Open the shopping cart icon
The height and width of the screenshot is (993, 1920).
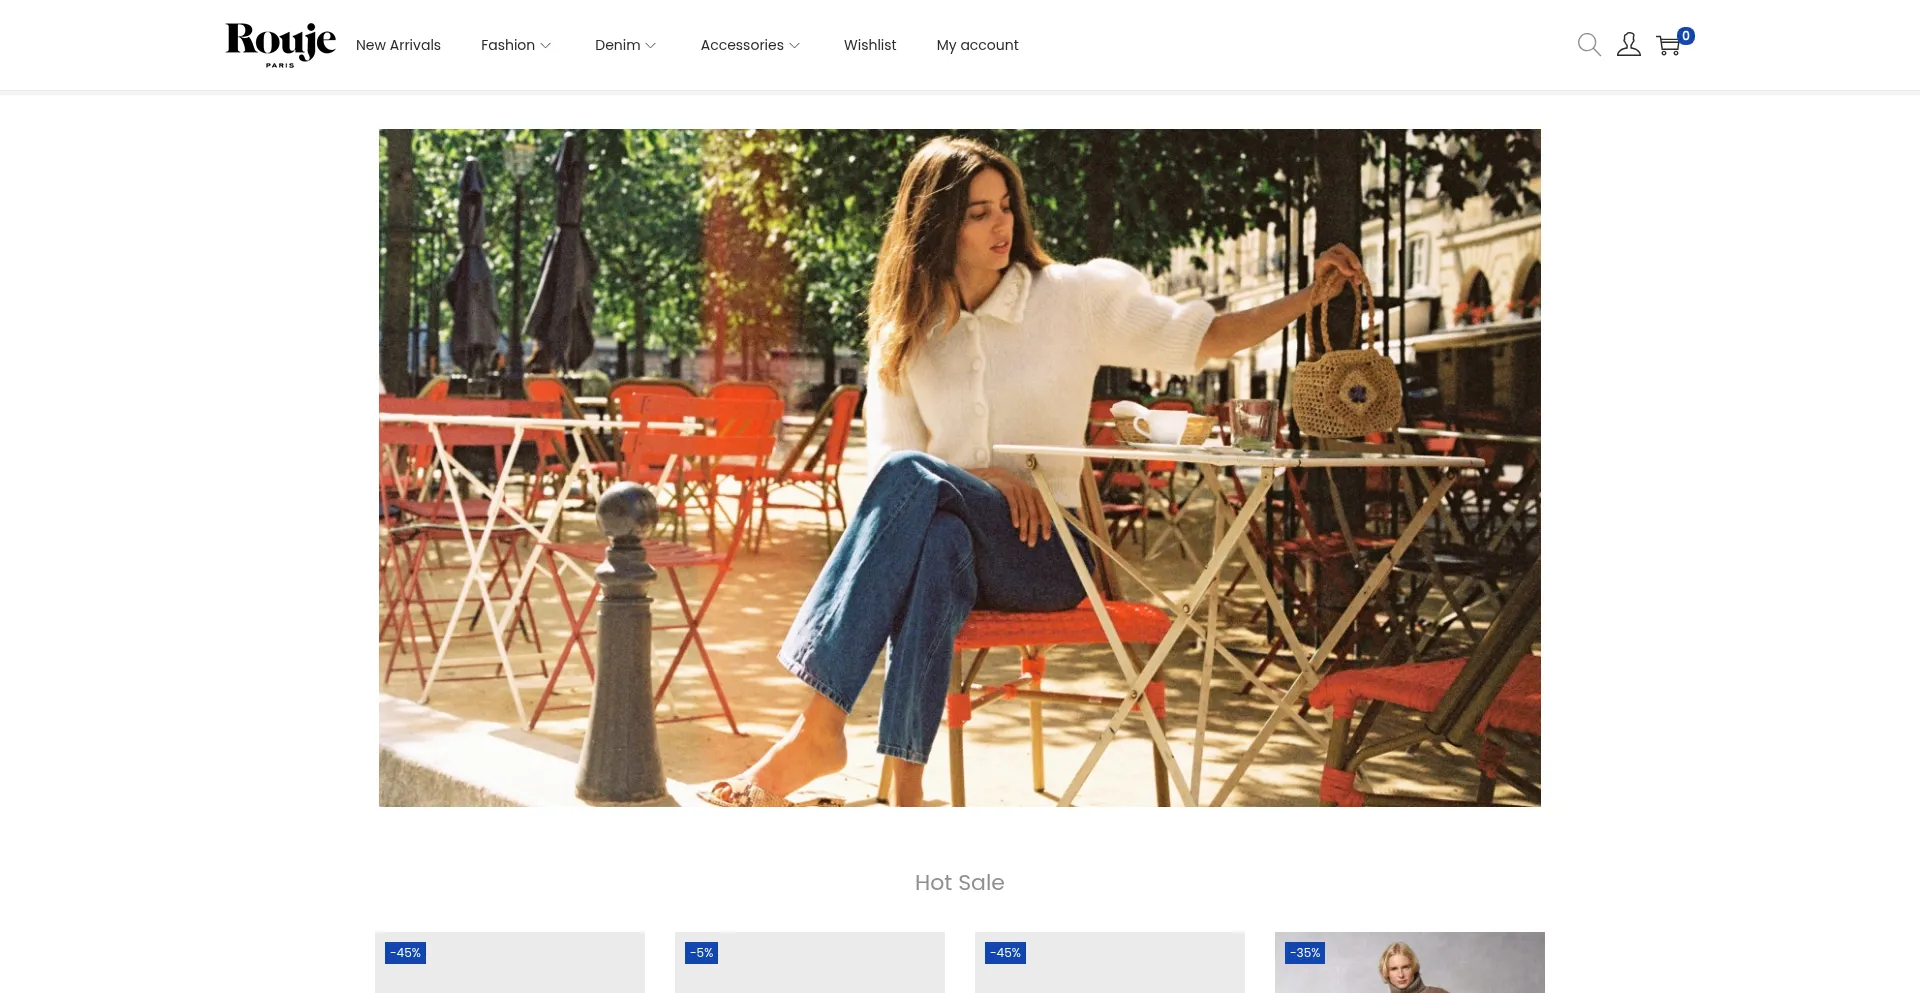pyautogui.click(x=1667, y=46)
